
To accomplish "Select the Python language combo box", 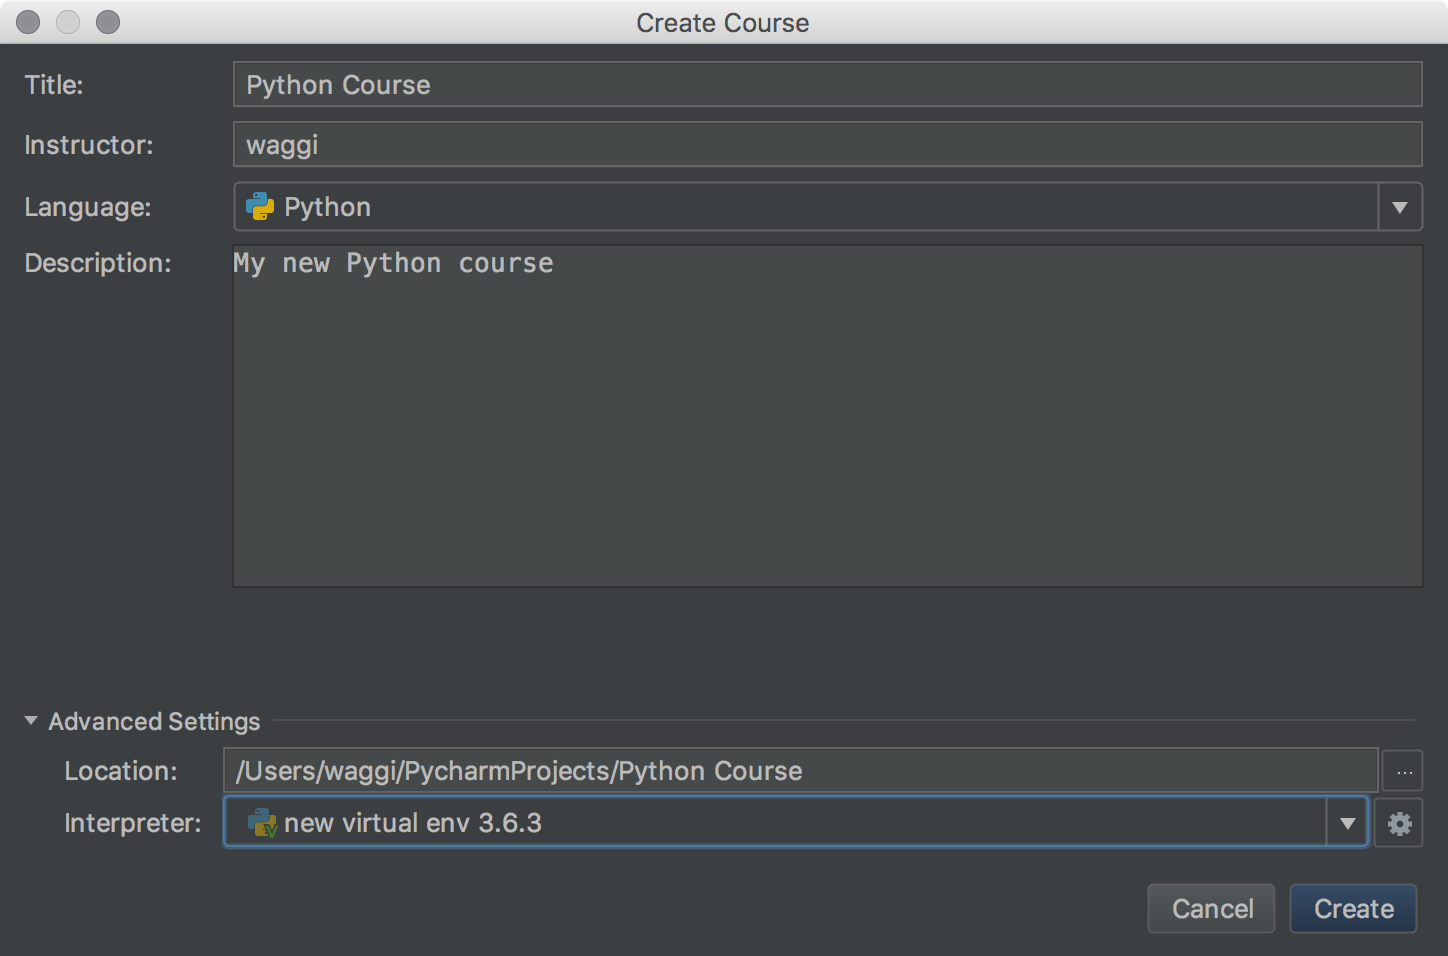I will tap(827, 207).
